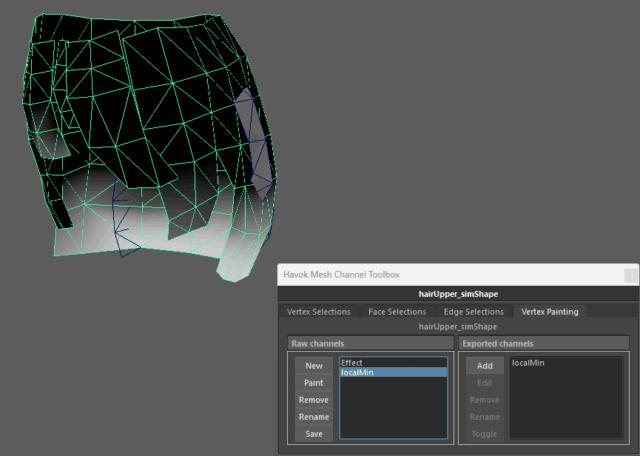Click the Edit button in Exported channels
The width and height of the screenshot is (640, 456).
tap(484, 383)
